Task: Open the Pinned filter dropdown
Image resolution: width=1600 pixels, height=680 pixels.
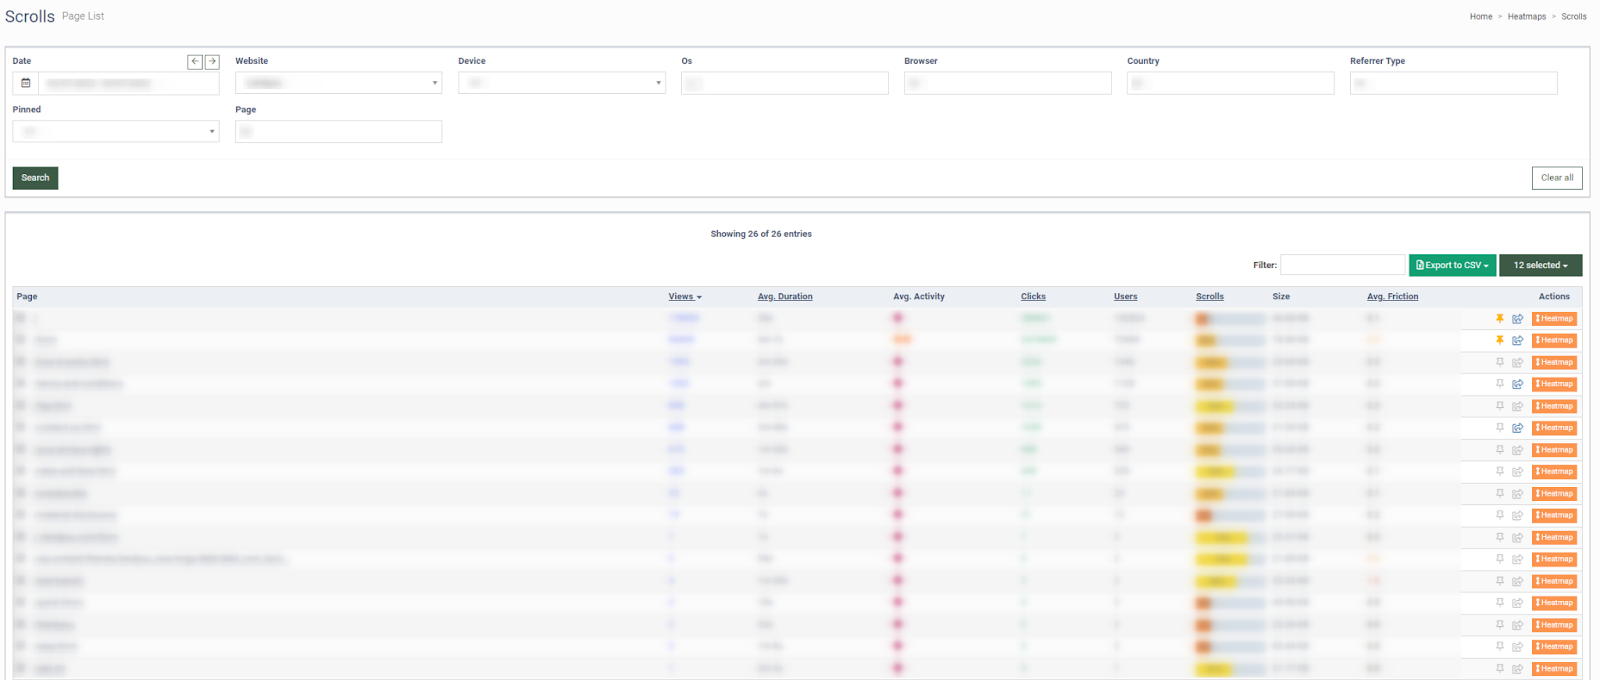Action: (x=116, y=131)
